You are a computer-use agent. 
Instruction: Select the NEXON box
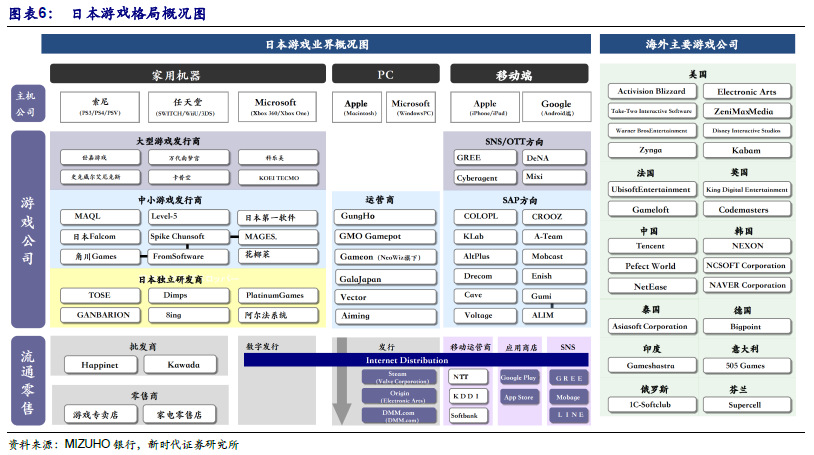coord(747,246)
